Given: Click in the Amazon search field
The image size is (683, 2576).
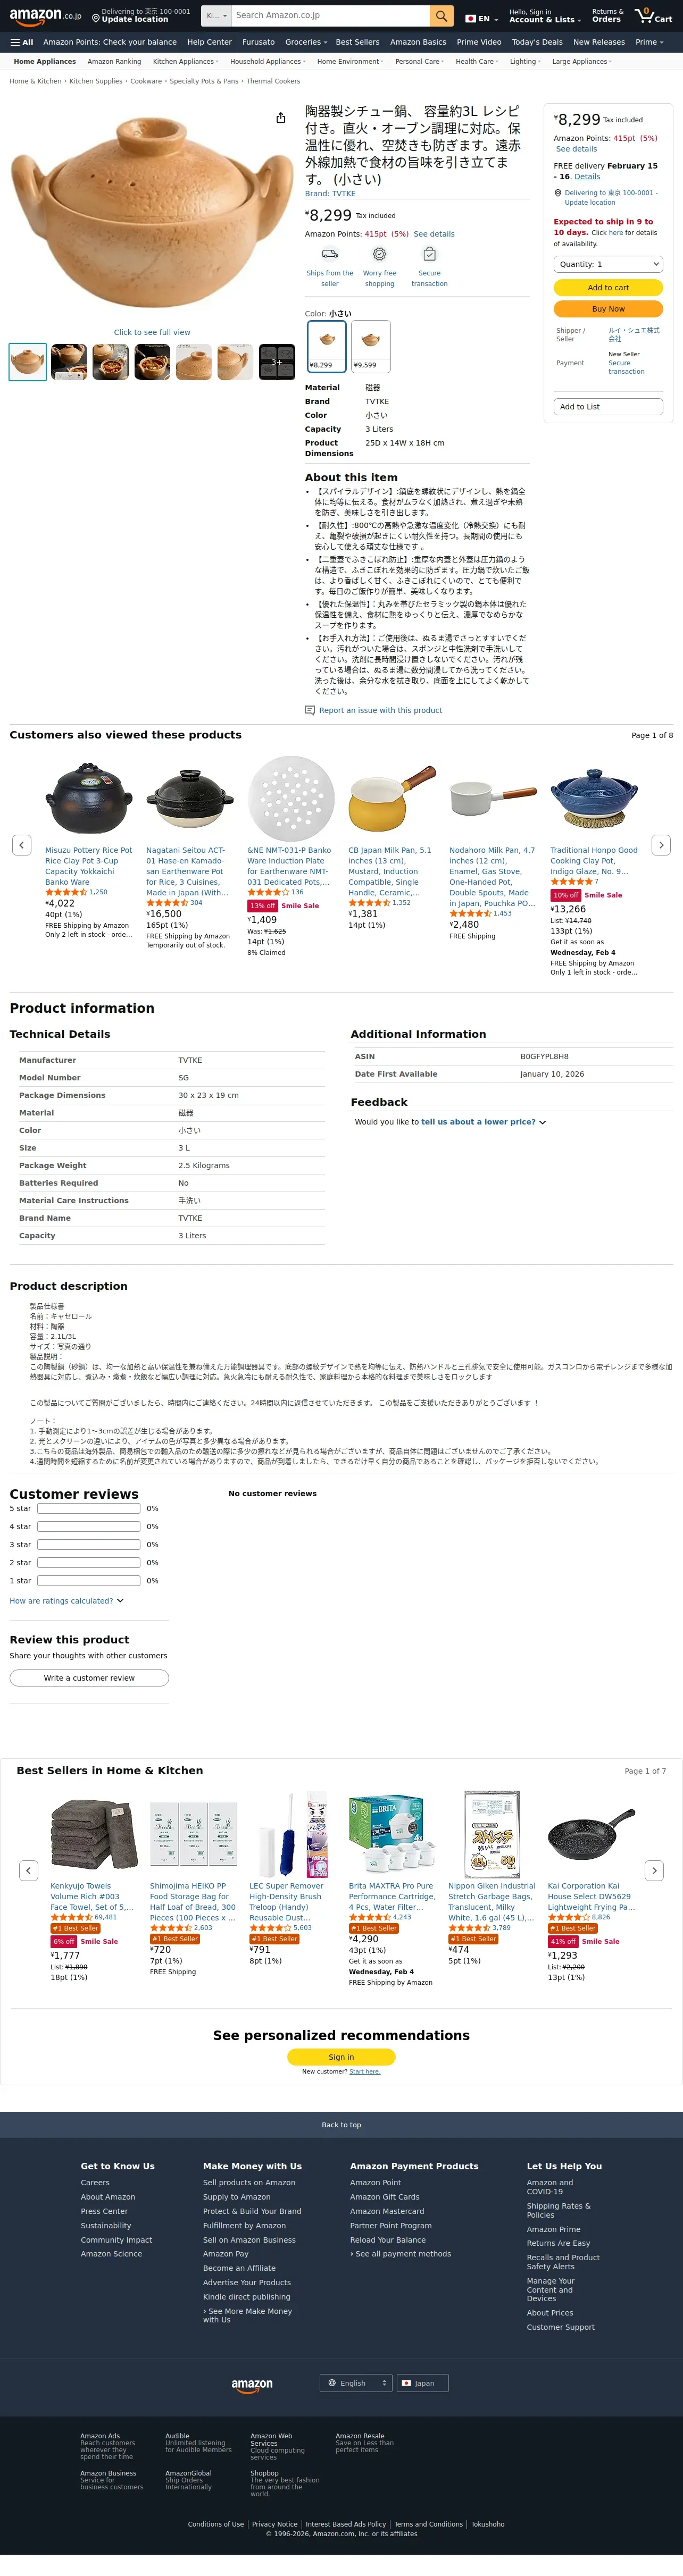Looking at the screenshot, I should [x=330, y=16].
